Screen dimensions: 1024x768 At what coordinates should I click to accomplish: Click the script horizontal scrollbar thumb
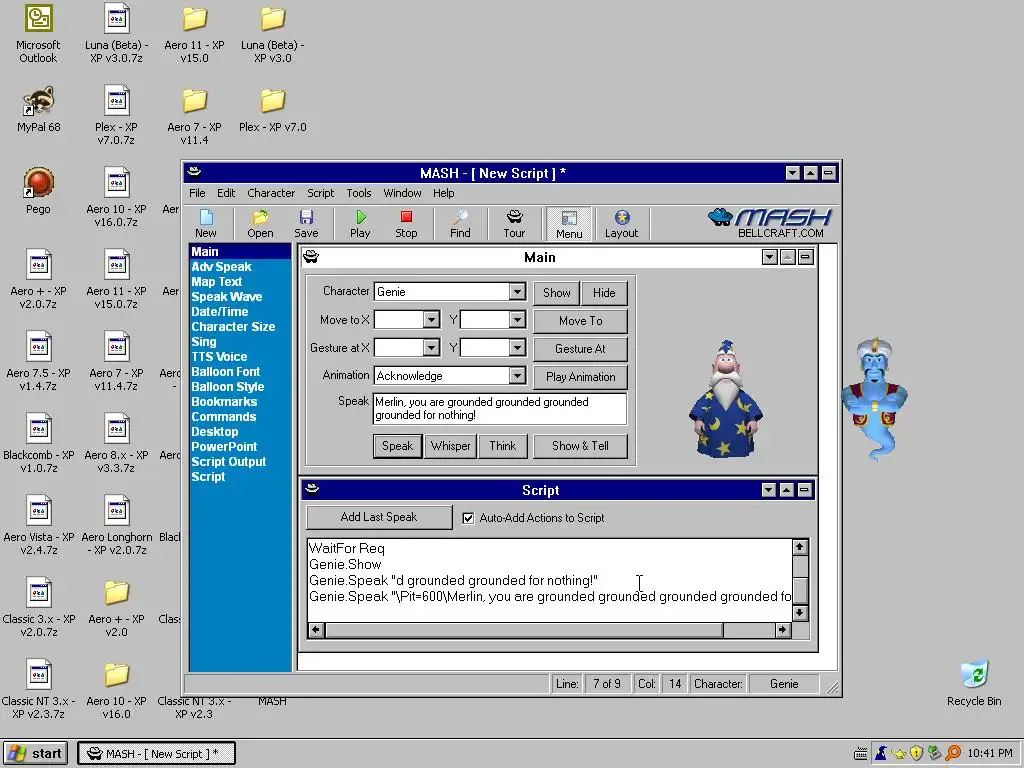tap(524, 630)
